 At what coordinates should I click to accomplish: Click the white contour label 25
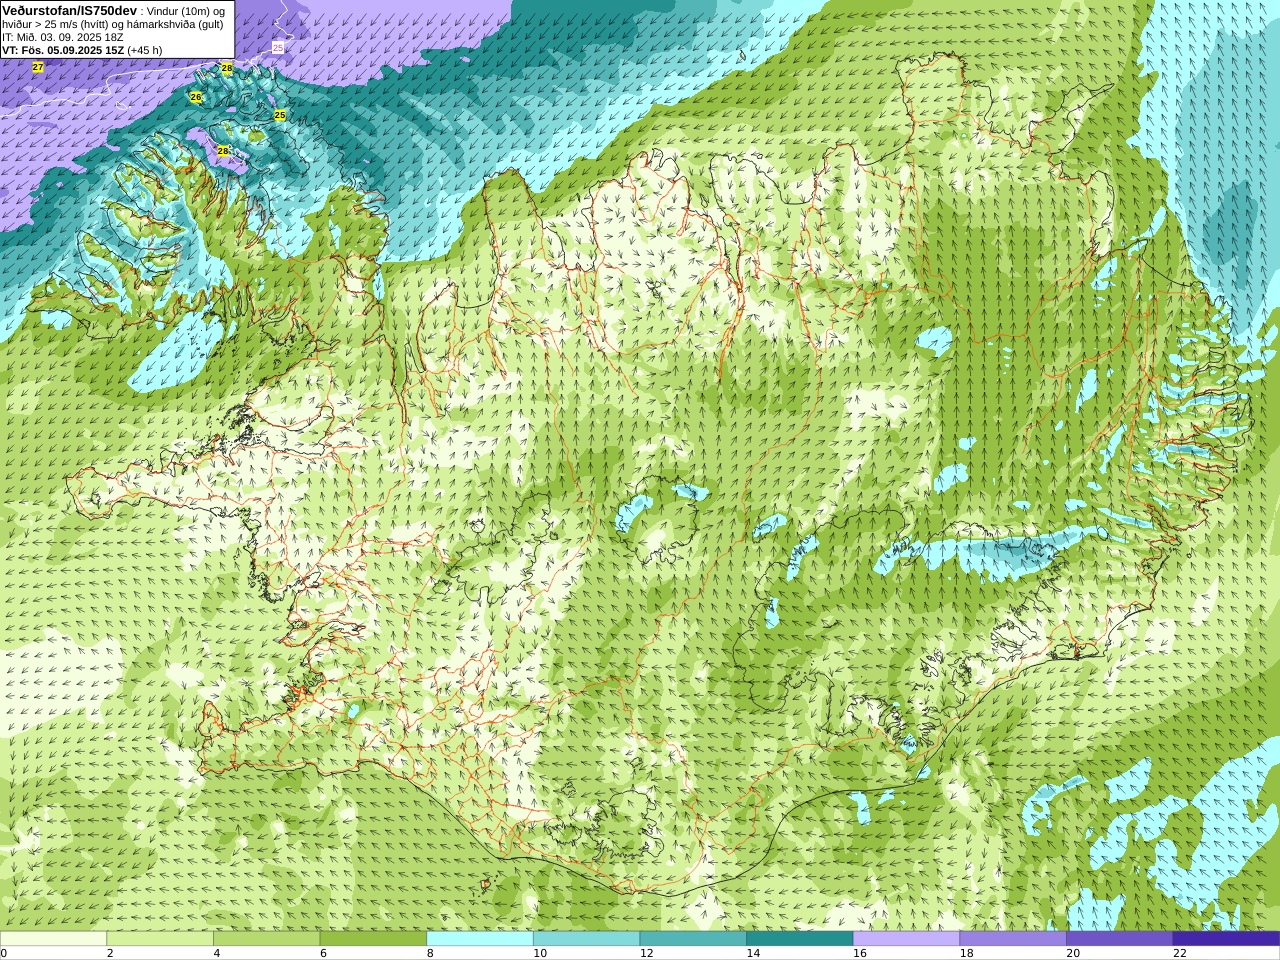(278, 48)
